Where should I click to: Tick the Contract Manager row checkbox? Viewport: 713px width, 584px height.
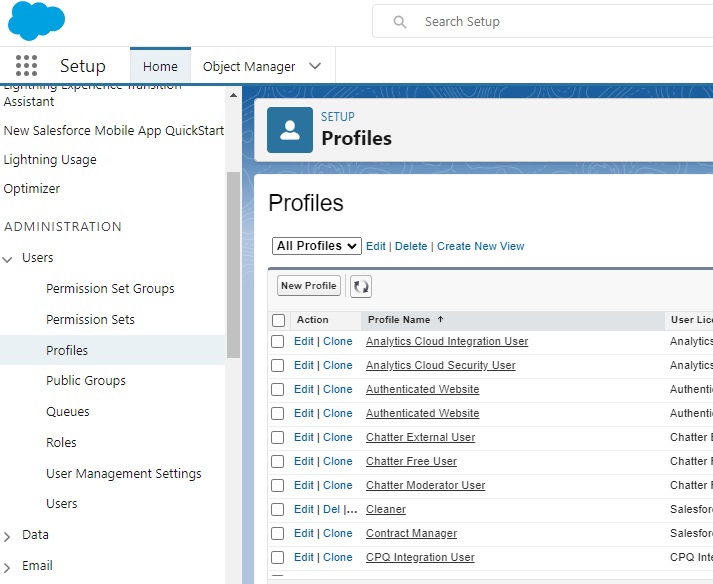pos(278,534)
